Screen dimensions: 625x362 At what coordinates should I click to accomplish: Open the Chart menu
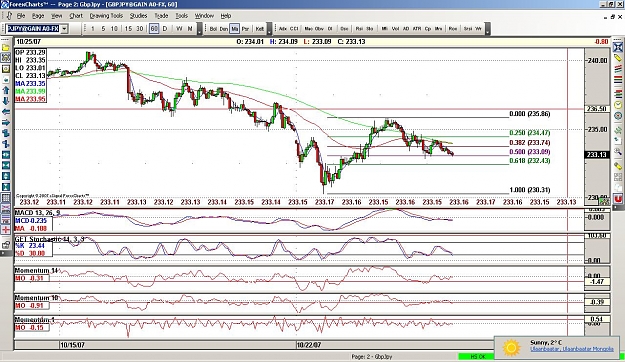click(76, 16)
